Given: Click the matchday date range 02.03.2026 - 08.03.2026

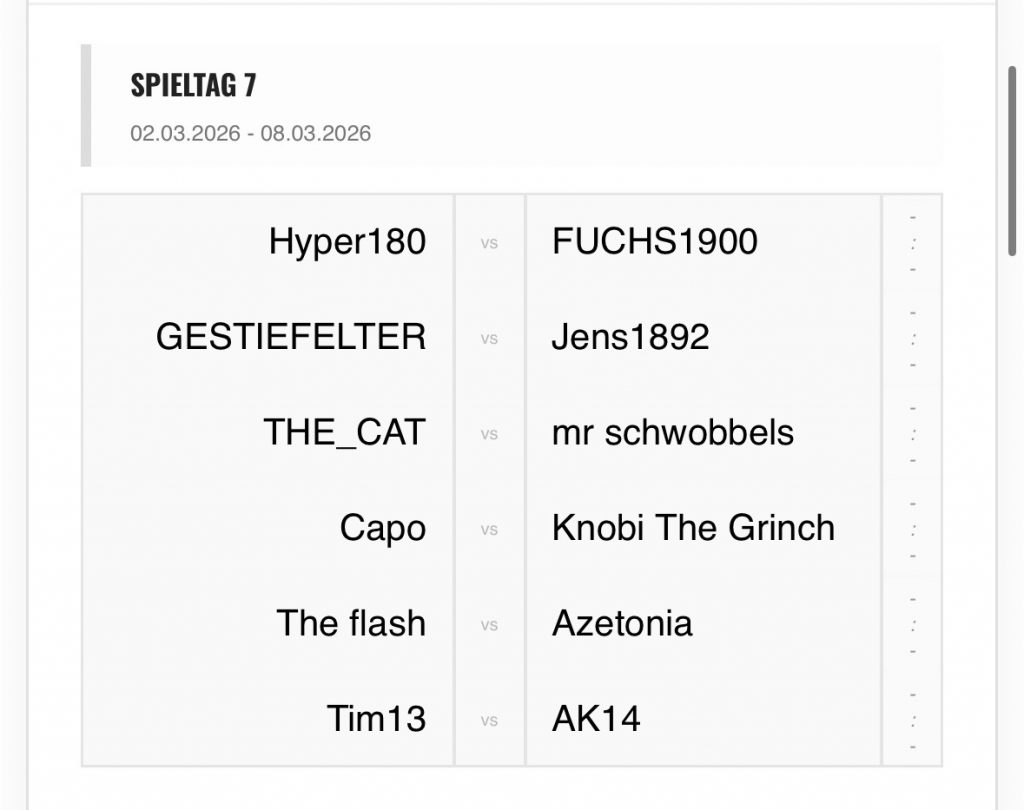Looking at the screenshot, I should click(x=250, y=133).
